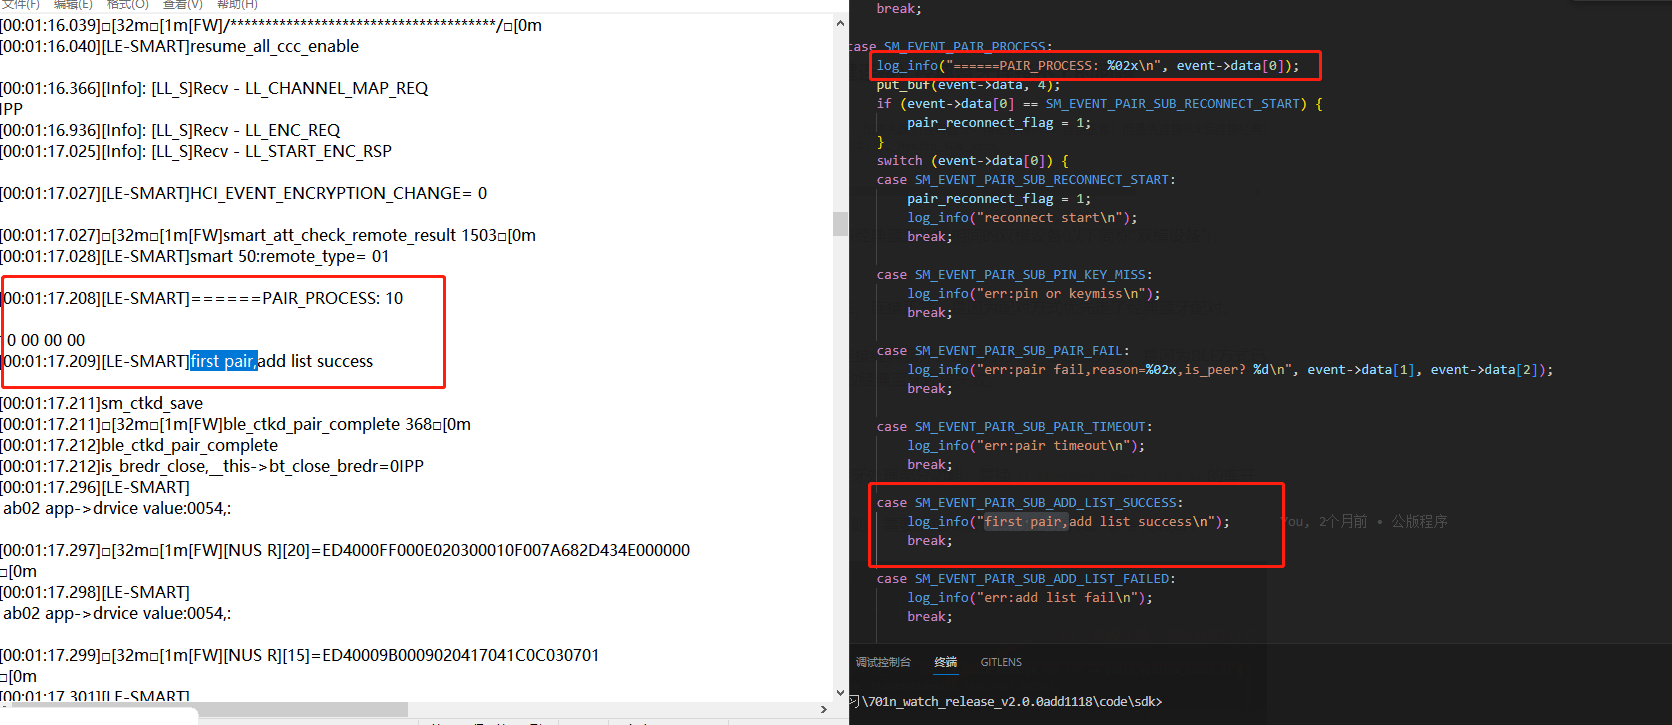The height and width of the screenshot is (725, 1672).
Task: Click the '[NUS R][20]=ED4000FF...' log line
Action: [345, 550]
